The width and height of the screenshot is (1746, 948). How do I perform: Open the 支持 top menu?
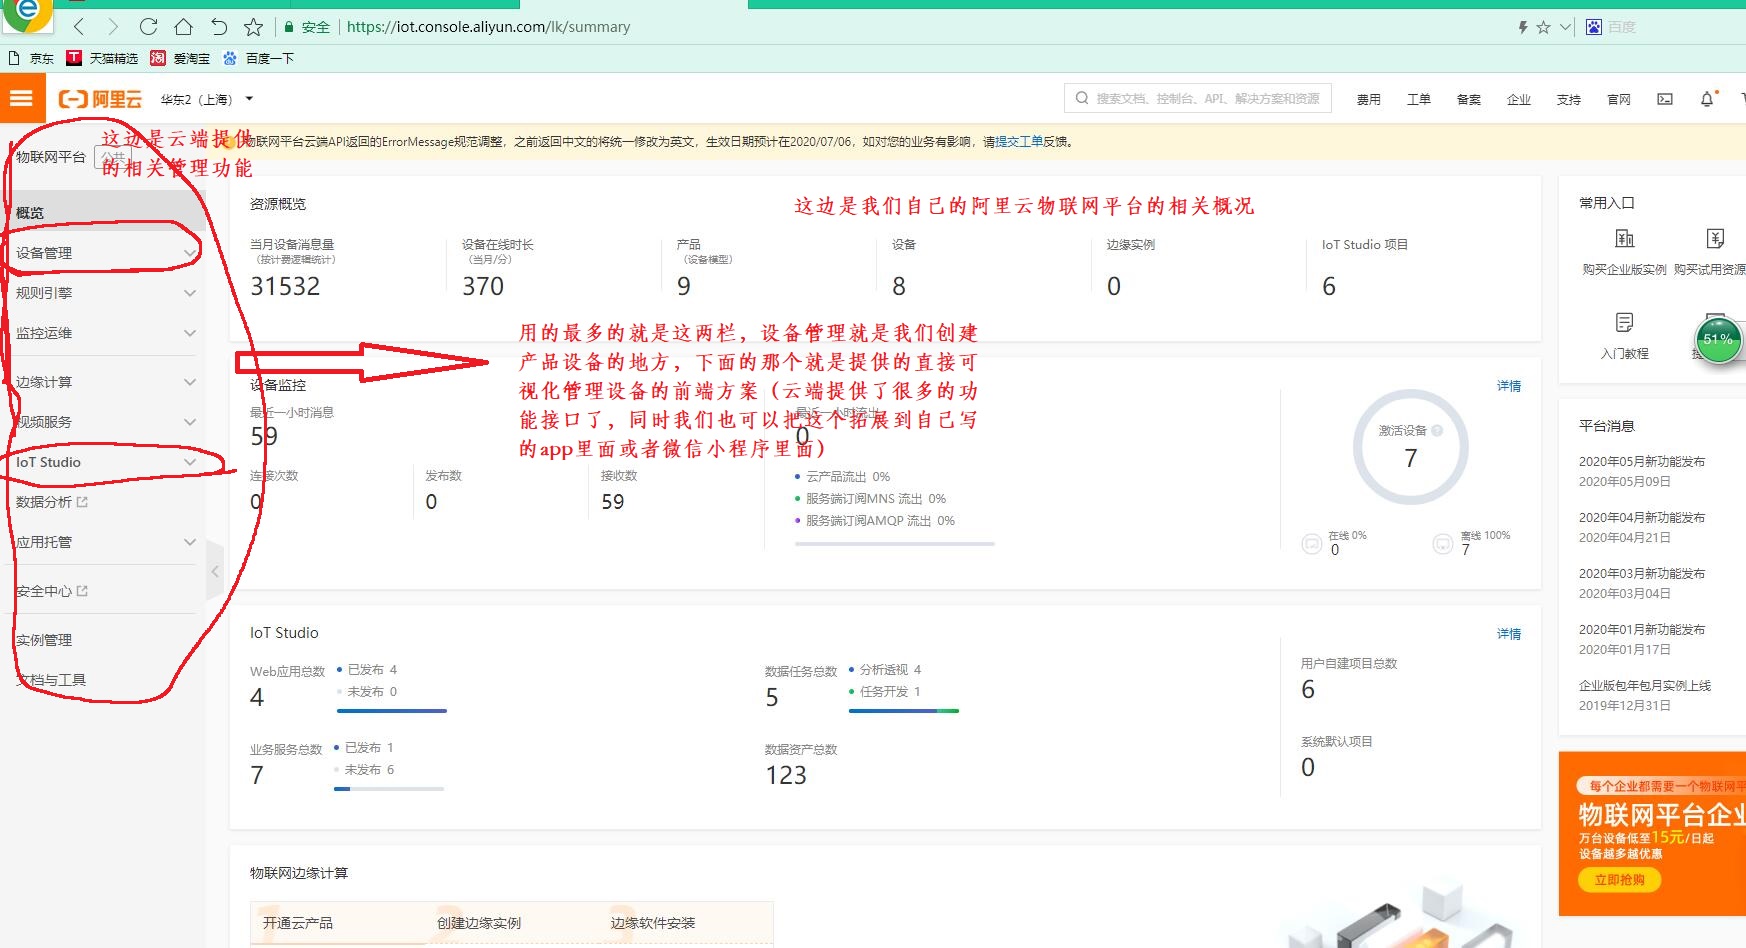(1568, 99)
